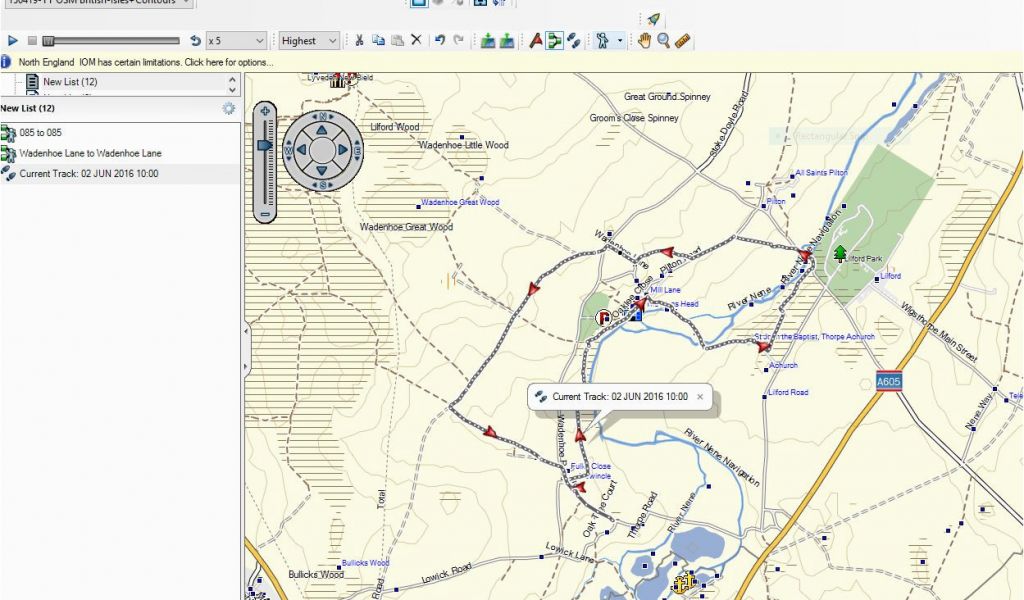Viewport: 1024px width, 600px height.
Task: Select 'Current Track: 02 JUN 2016 10:00' in list
Action: (x=89, y=174)
